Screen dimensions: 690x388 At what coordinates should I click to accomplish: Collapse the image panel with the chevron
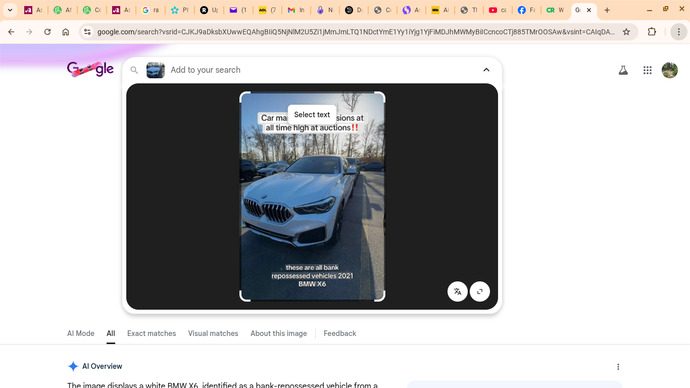click(486, 70)
